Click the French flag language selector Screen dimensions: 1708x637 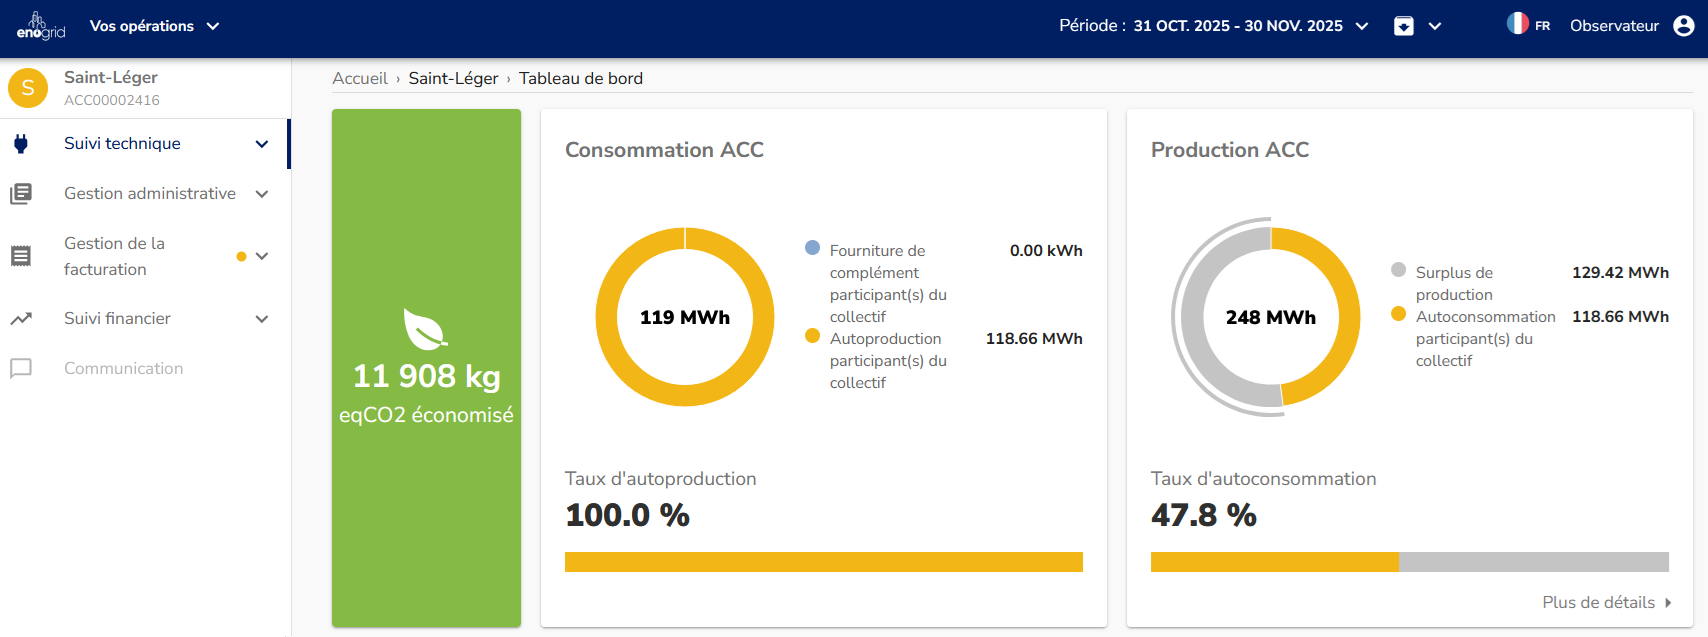coord(1518,24)
